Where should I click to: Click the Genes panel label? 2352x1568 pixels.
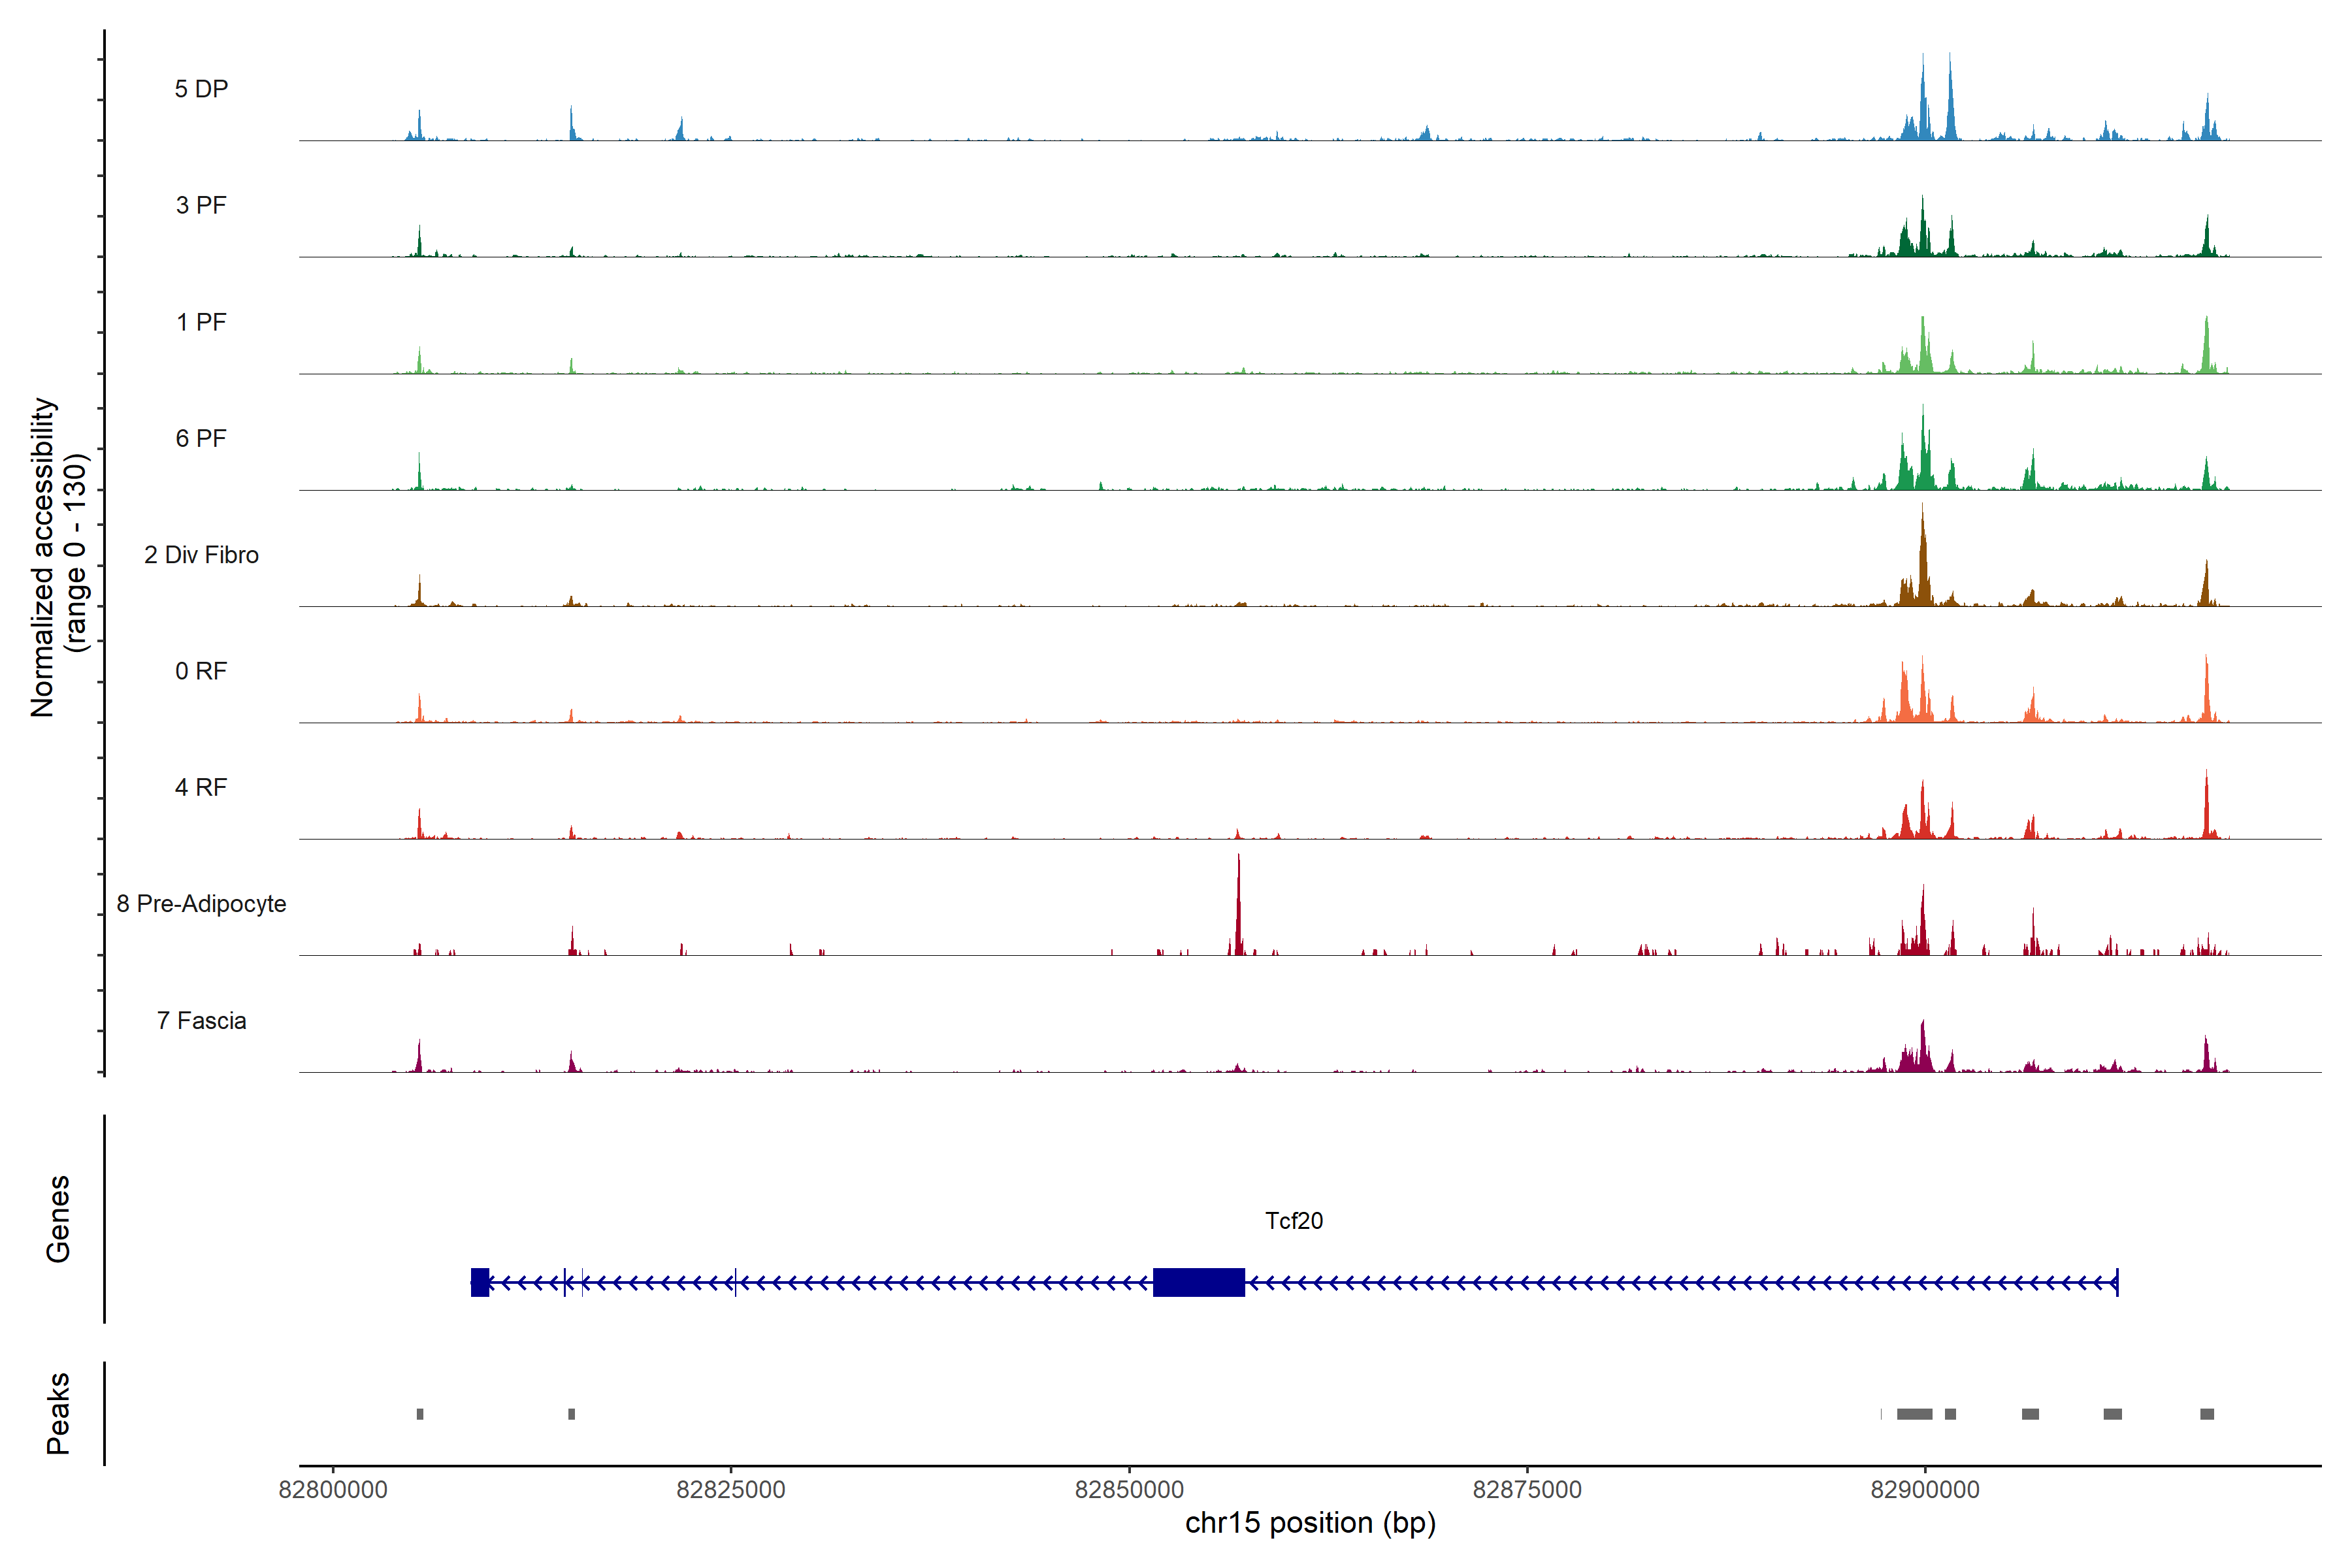(58, 1219)
